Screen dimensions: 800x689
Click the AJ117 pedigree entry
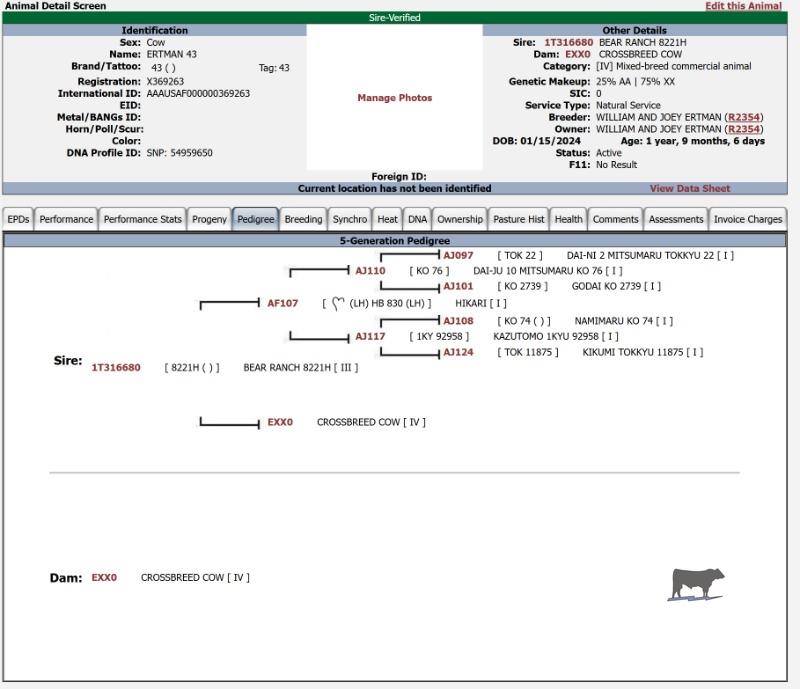point(370,337)
